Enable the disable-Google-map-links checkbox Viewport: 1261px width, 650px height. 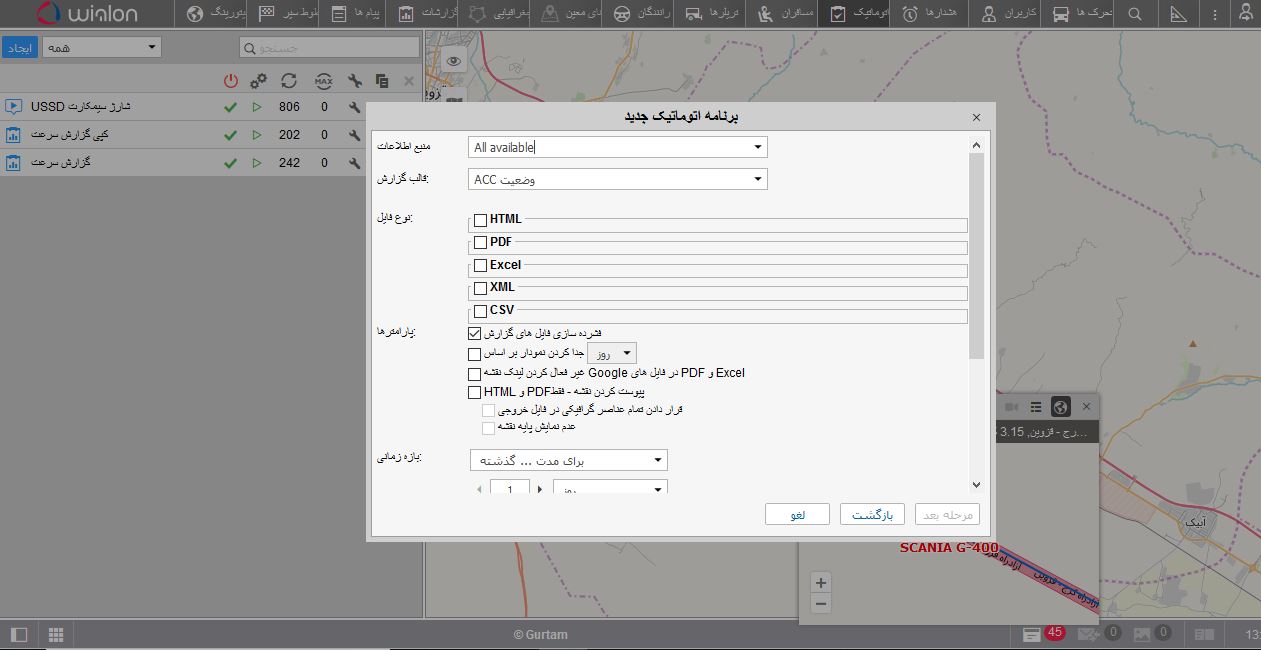click(x=475, y=373)
